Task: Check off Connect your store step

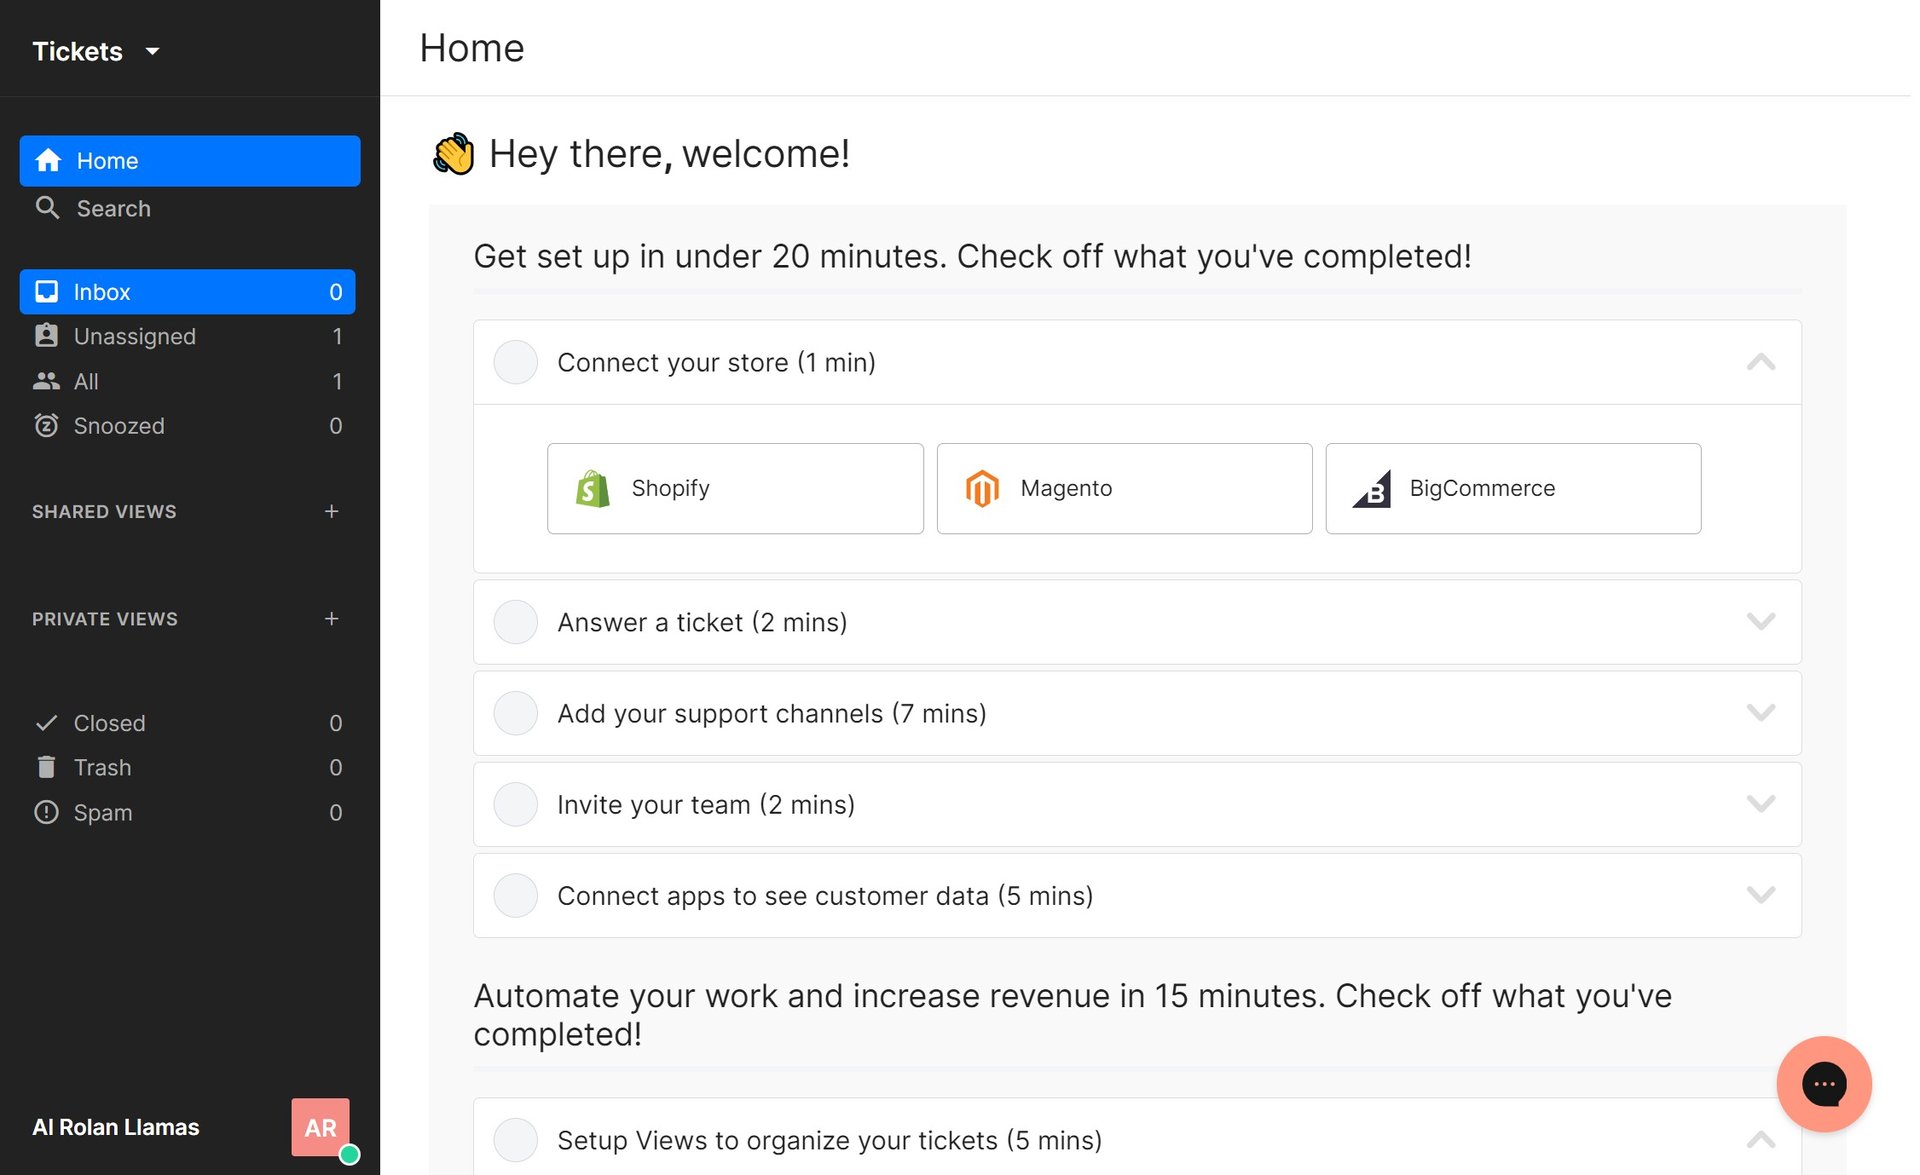Action: [516, 363]
